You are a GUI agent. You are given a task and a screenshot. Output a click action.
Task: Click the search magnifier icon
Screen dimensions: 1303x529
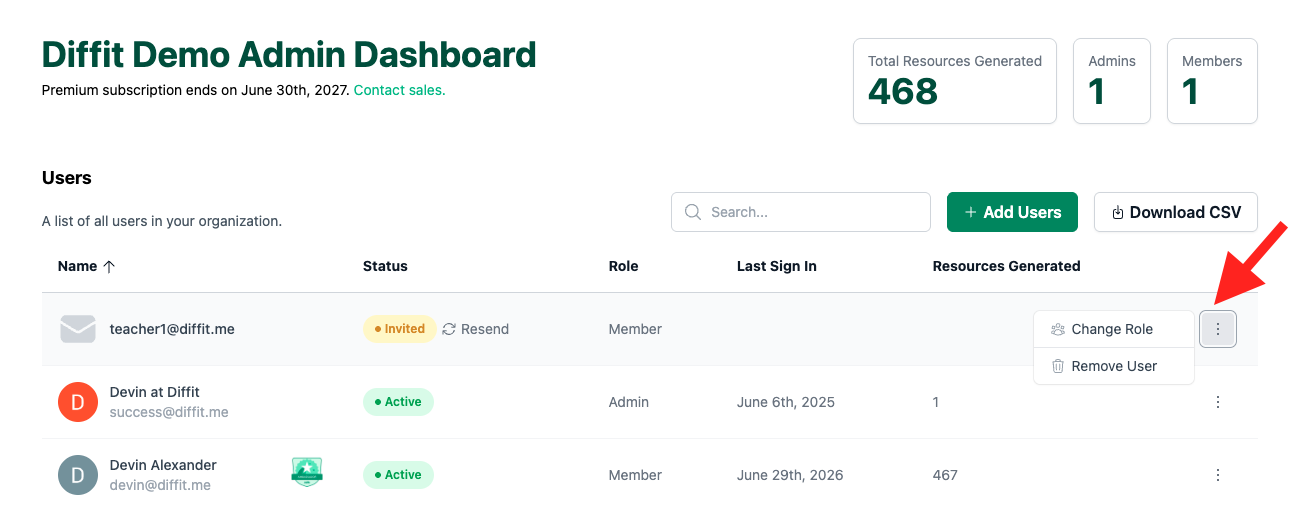[693, 212]
